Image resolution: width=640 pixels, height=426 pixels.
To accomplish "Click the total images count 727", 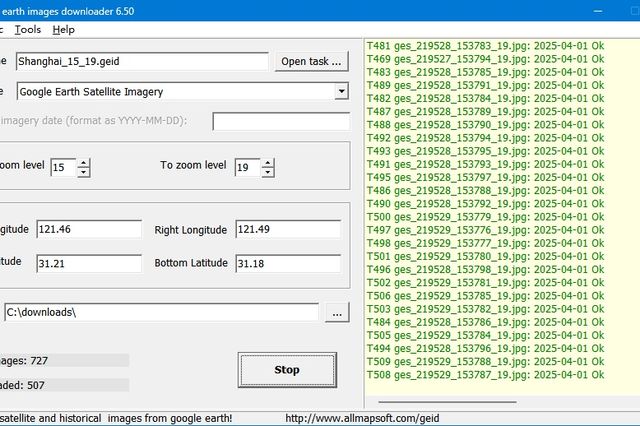I will [x=39, y=361].
